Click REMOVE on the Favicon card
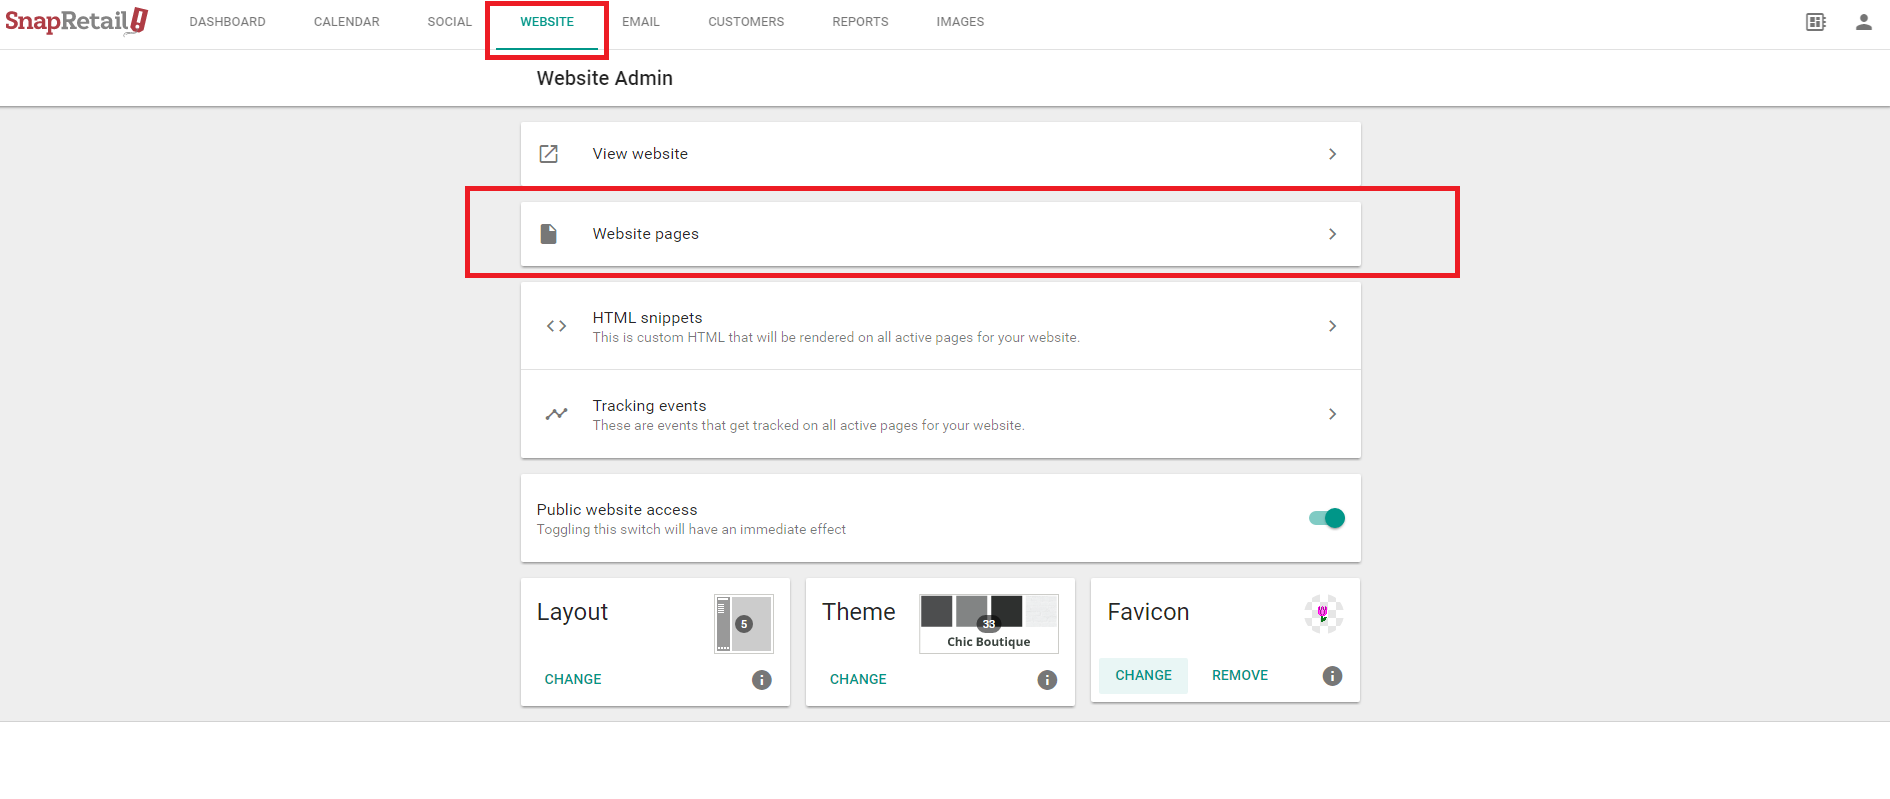This screenshot has height=799, width=1890. click(x=1240, y=676)
